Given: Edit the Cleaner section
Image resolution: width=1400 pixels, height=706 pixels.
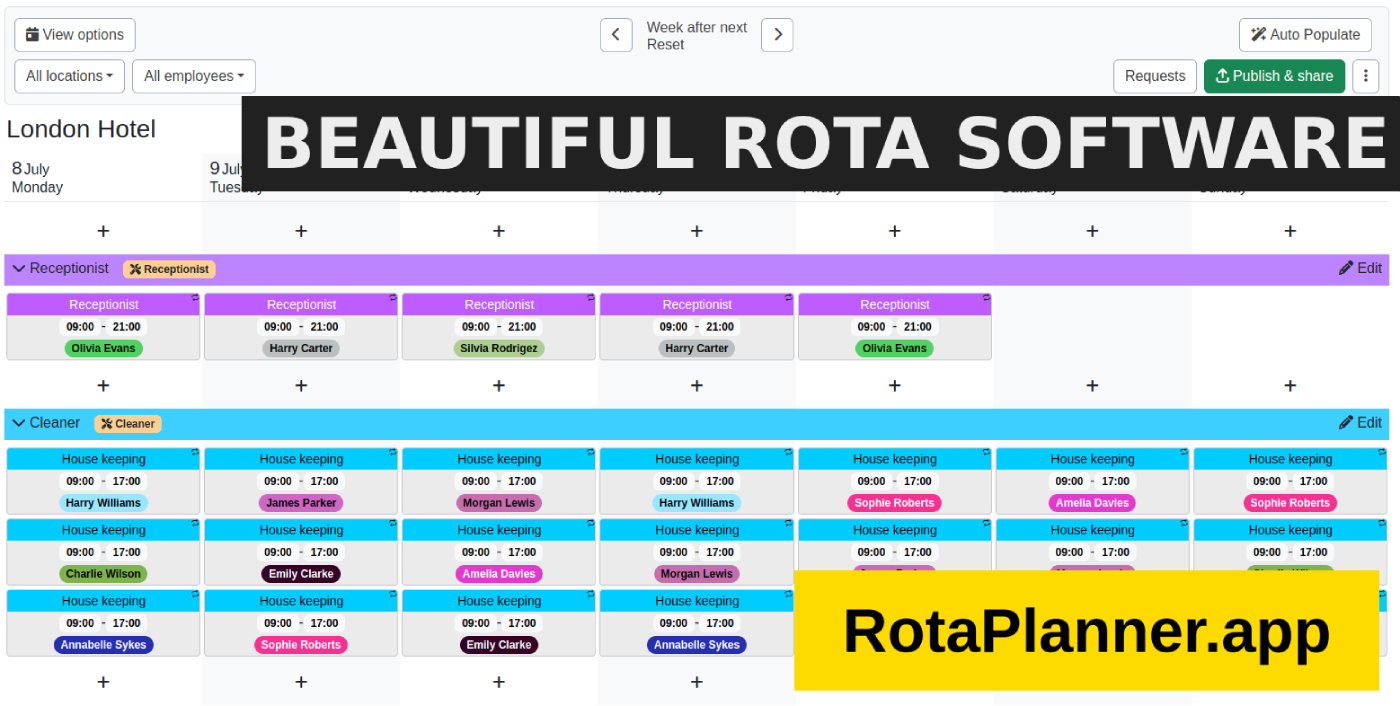Looking at the screenshot, I should tap(1360, 422).
